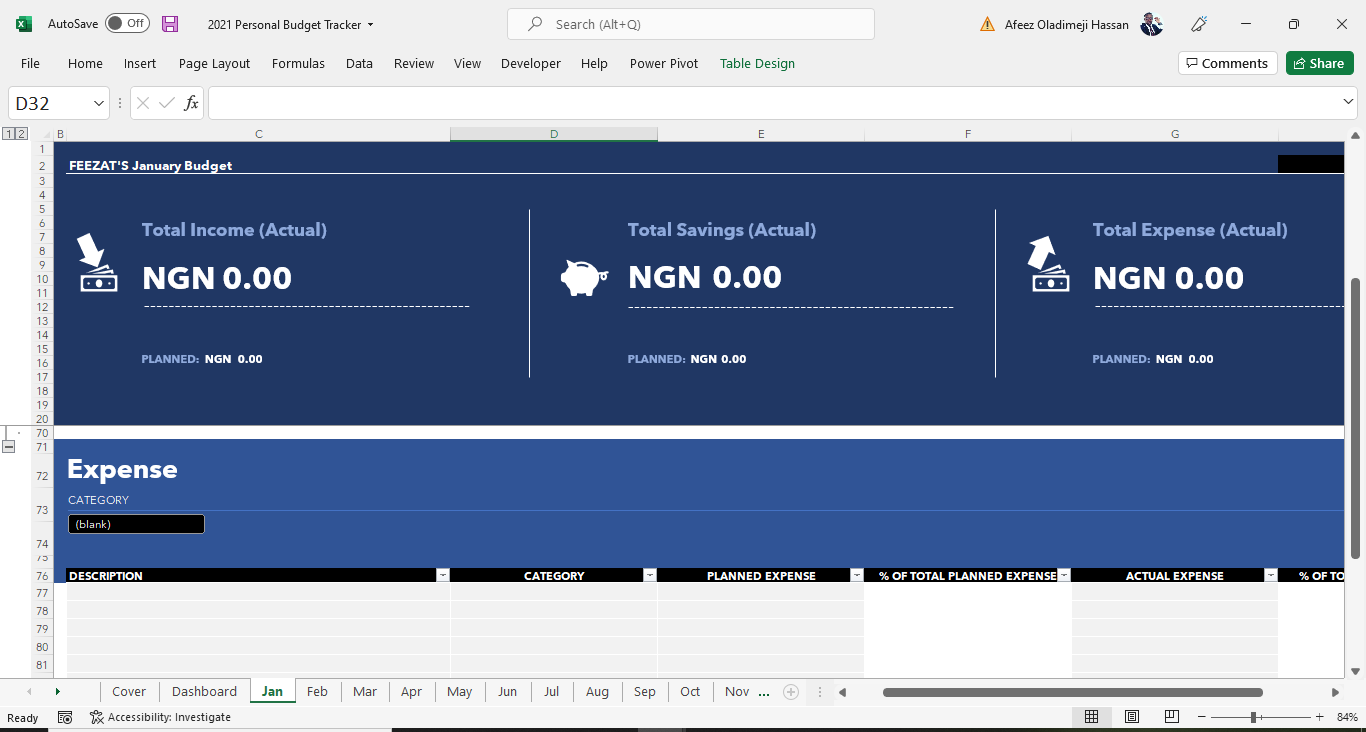Image resolution: width=1366 pixels, height=732 pixels.
Task: Collapse the row group minus button
Action: tap(9, 447)
